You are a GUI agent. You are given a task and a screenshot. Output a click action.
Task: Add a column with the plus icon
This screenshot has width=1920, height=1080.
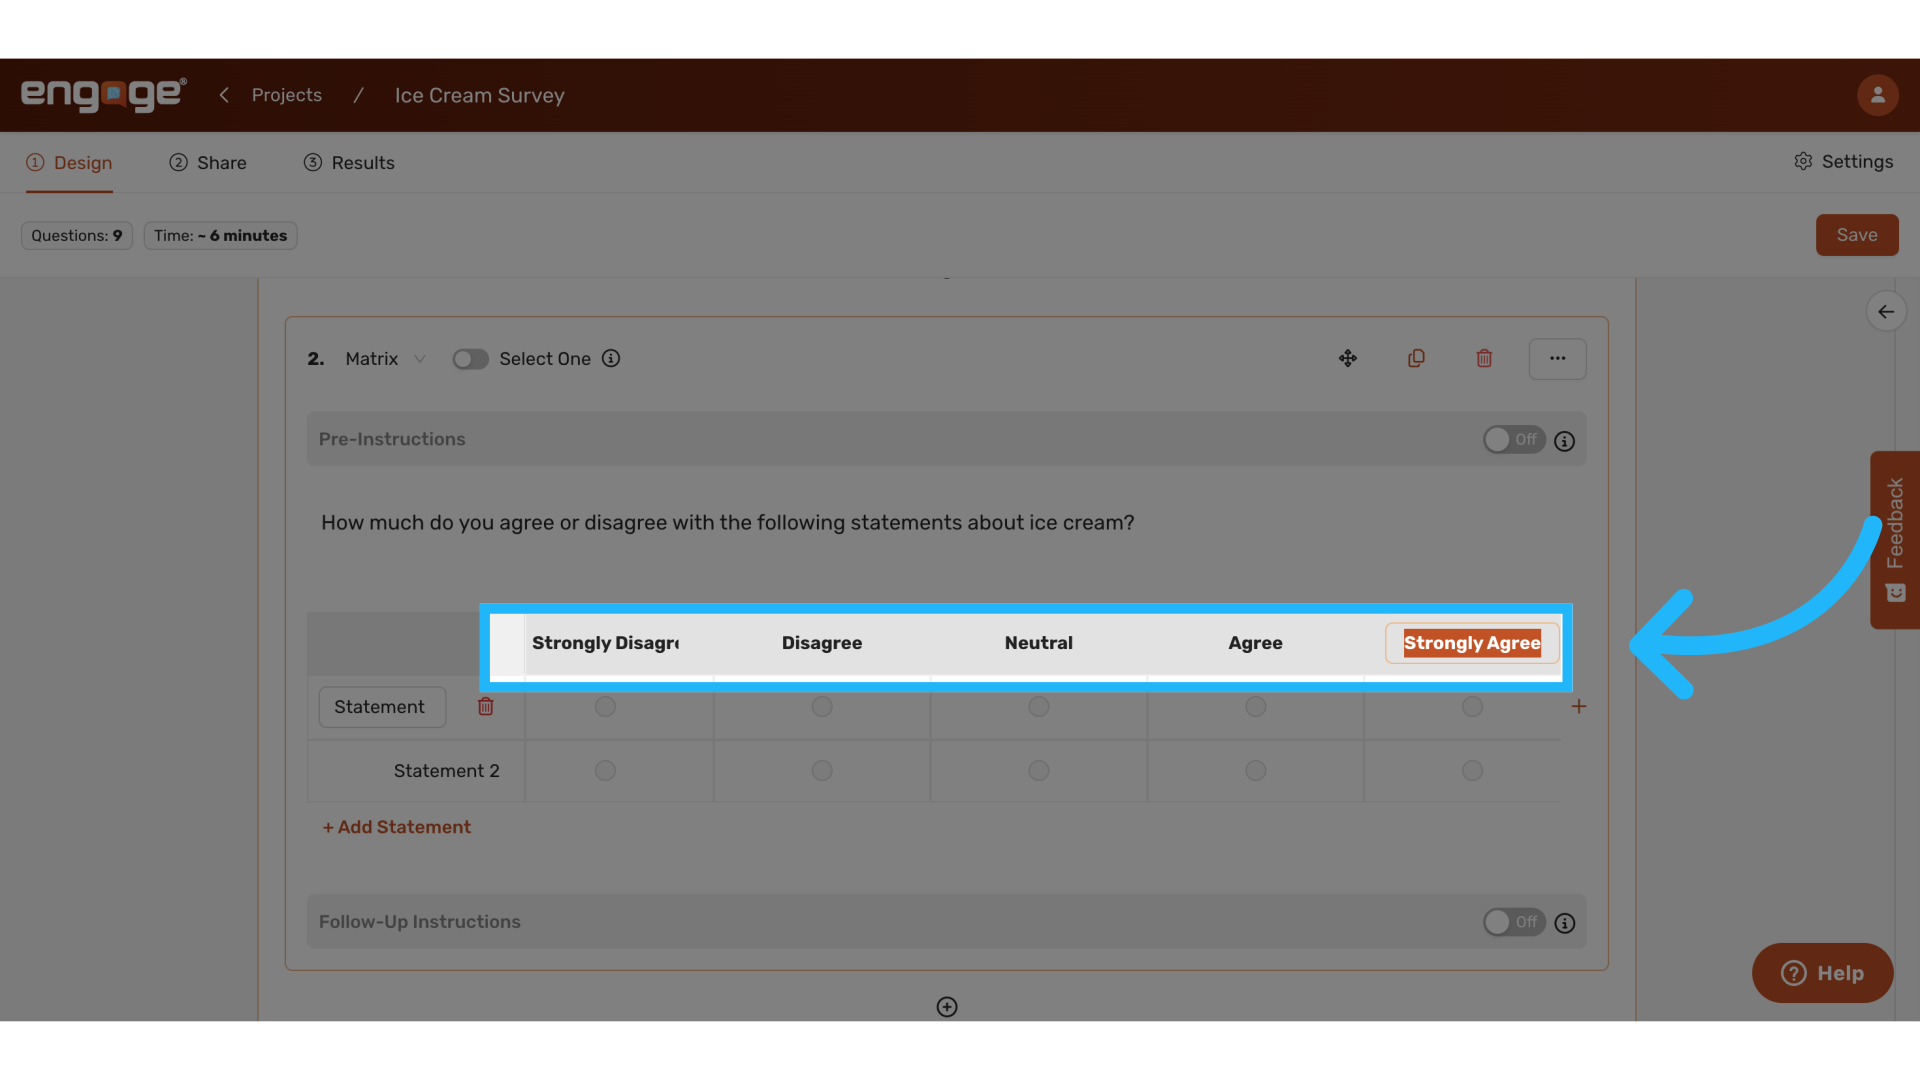(1579, 707)
